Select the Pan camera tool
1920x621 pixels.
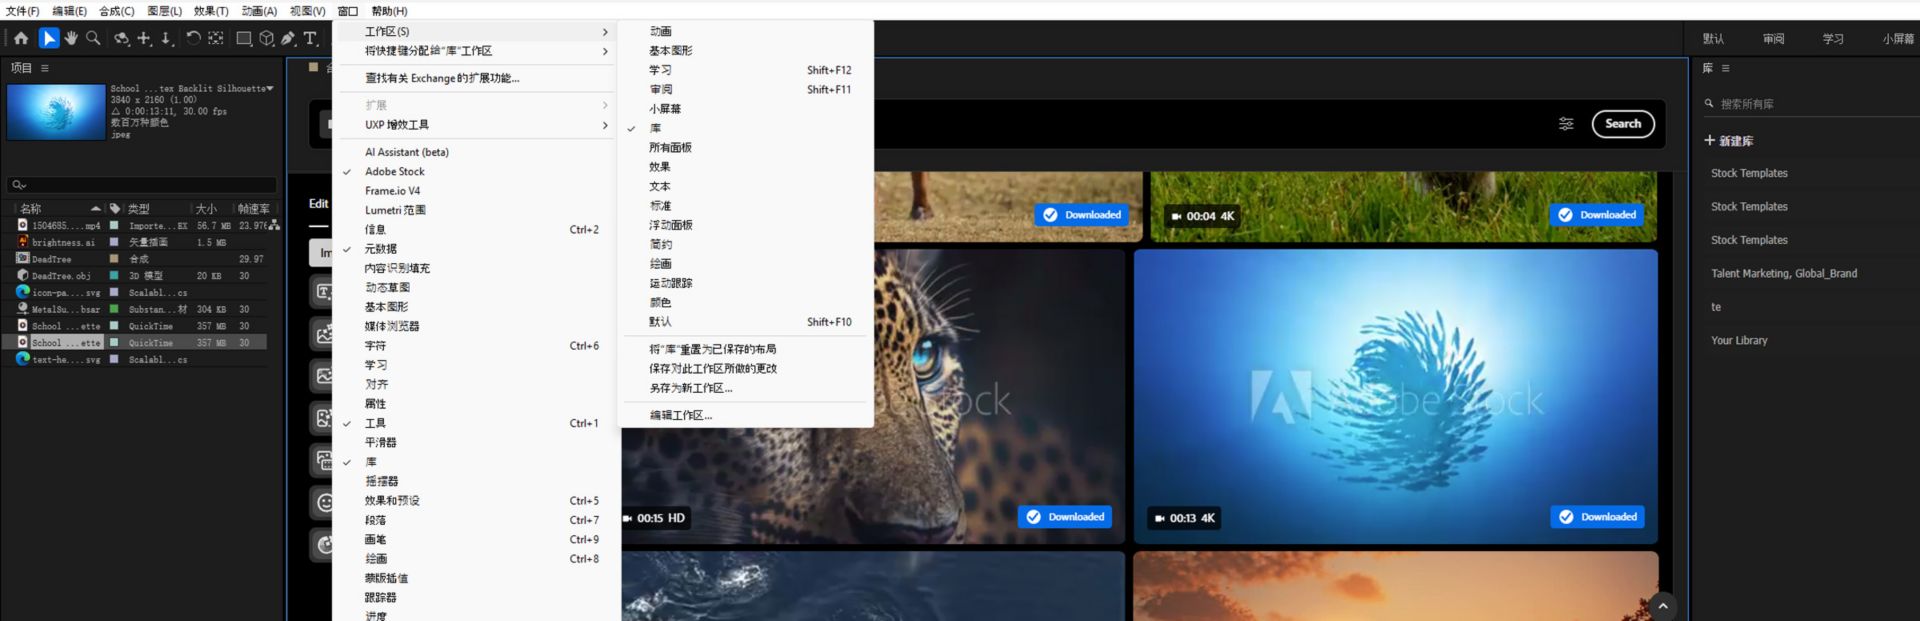(x=144, y=38)
